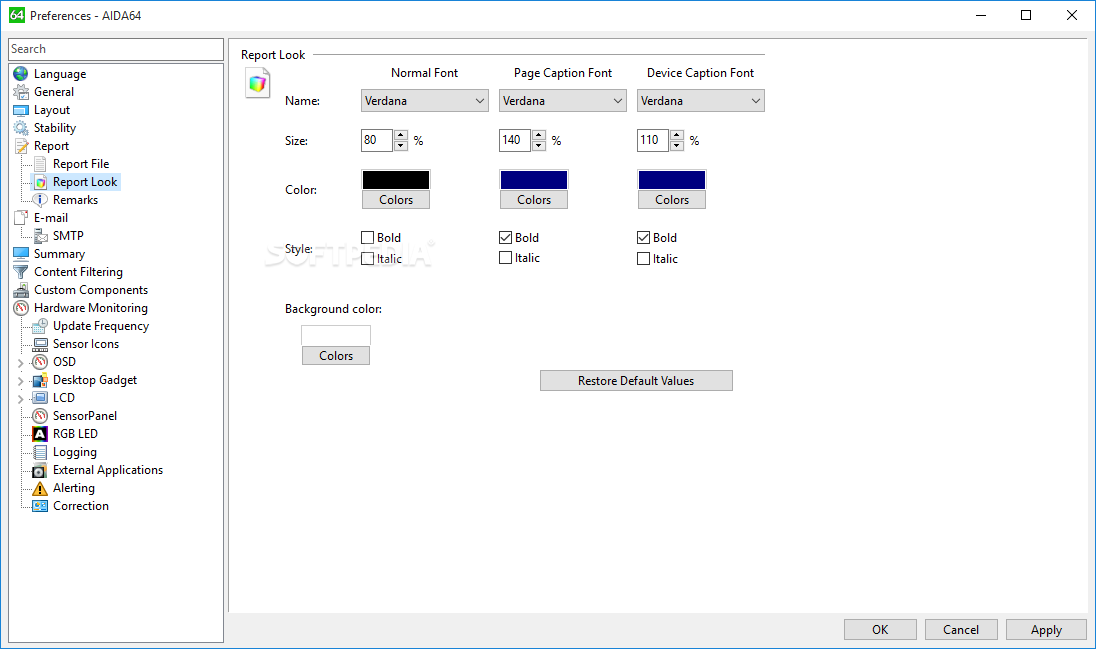Click the Stability gear icon
1096x649 pixels.
21,128
